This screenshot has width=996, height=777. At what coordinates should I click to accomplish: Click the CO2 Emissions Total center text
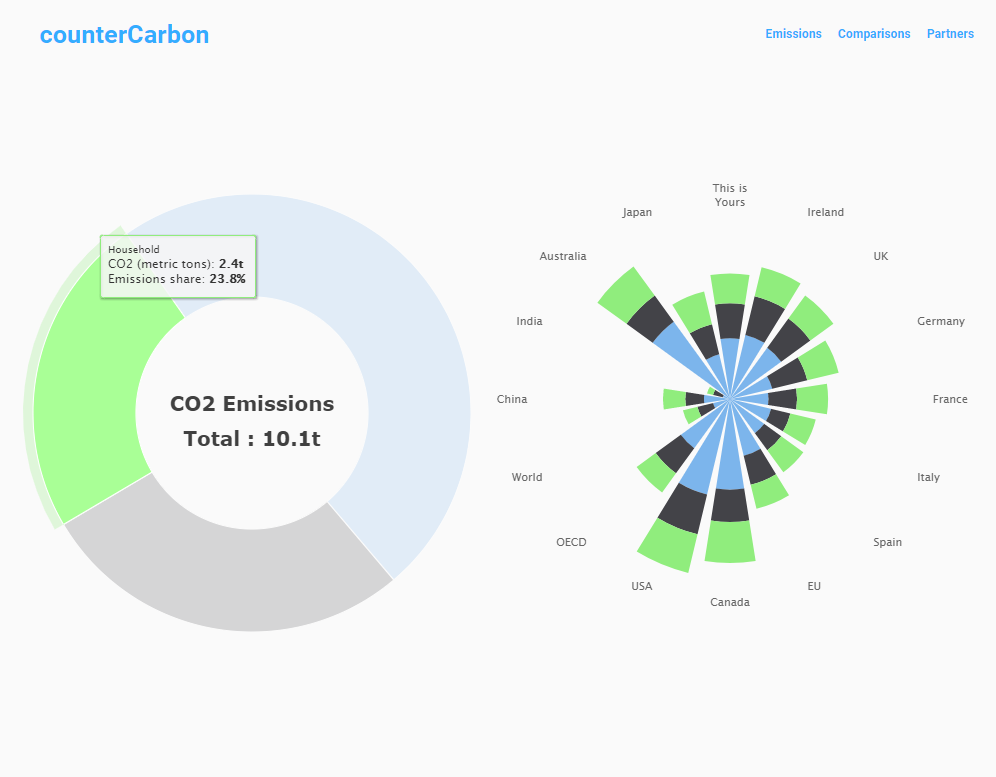point(252,421)
